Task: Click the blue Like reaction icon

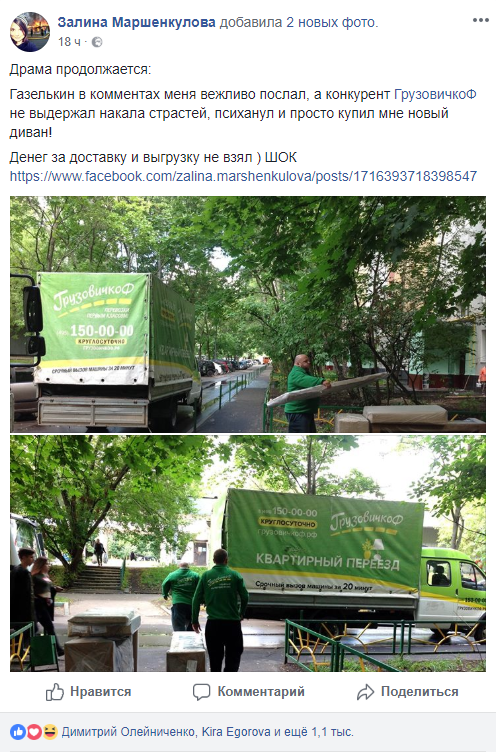Action: (18, 732)
